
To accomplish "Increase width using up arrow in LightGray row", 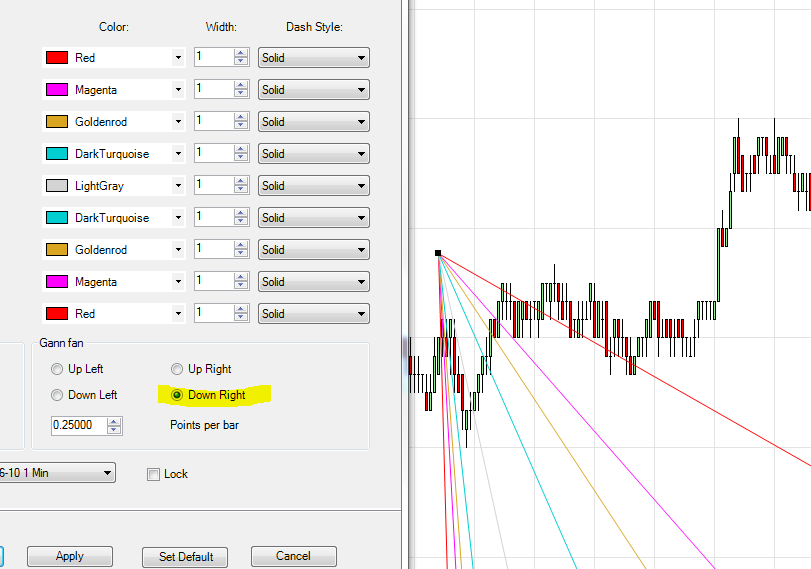I will coord(241,182).
